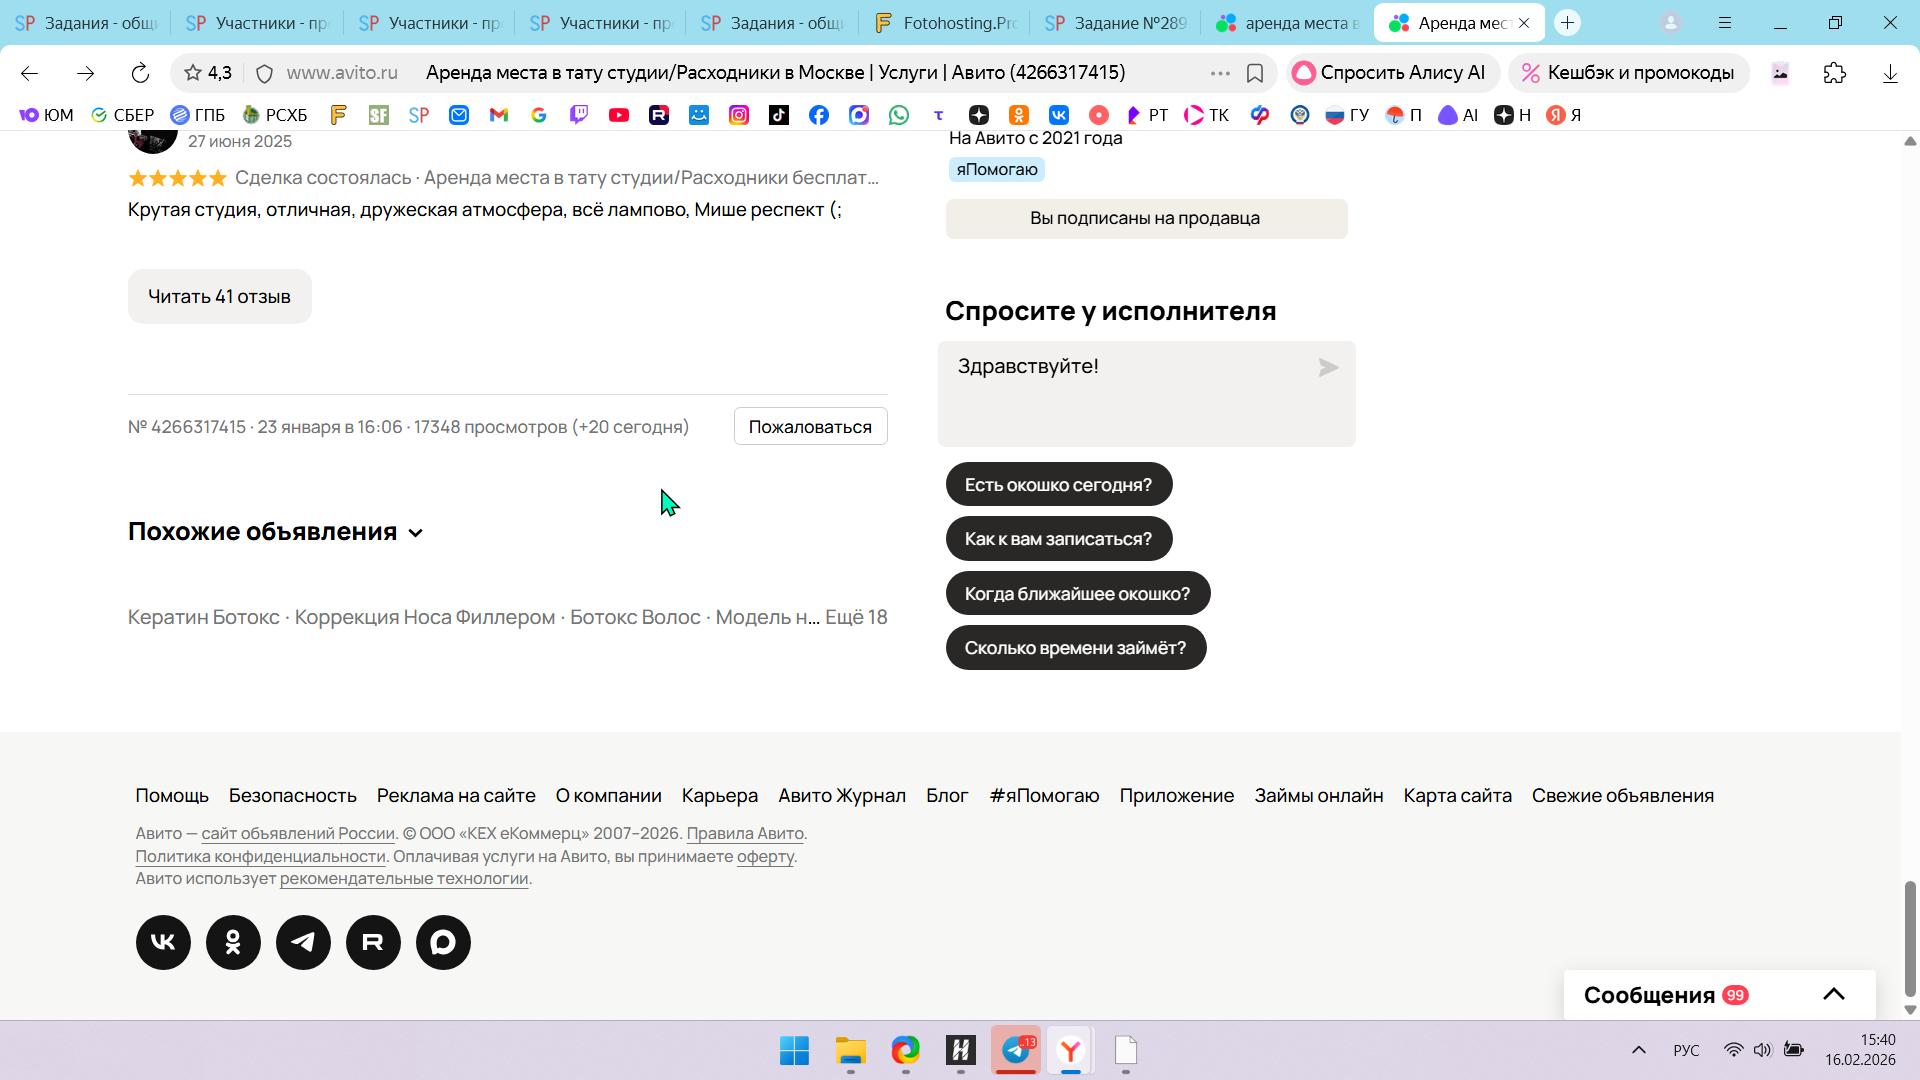
Task: Open YouTube bookmark icon
Action: (619, 115)
